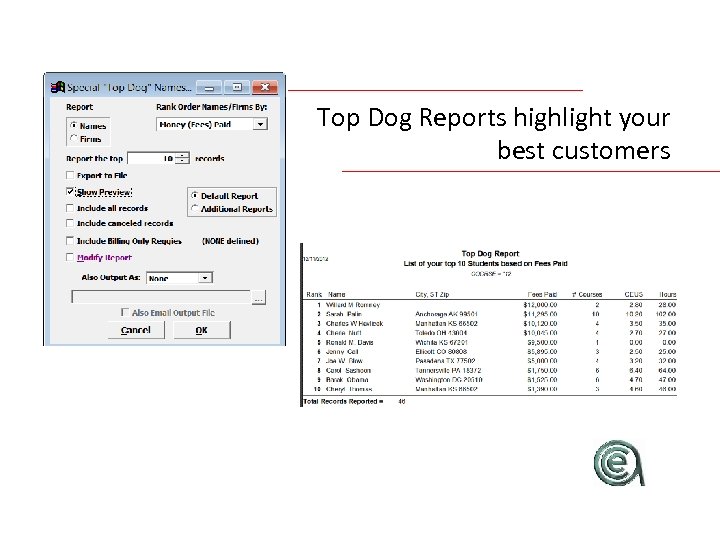This screenshot has width=720, height=540.
Task: Click the Hours column header
Action: [668, 294]
